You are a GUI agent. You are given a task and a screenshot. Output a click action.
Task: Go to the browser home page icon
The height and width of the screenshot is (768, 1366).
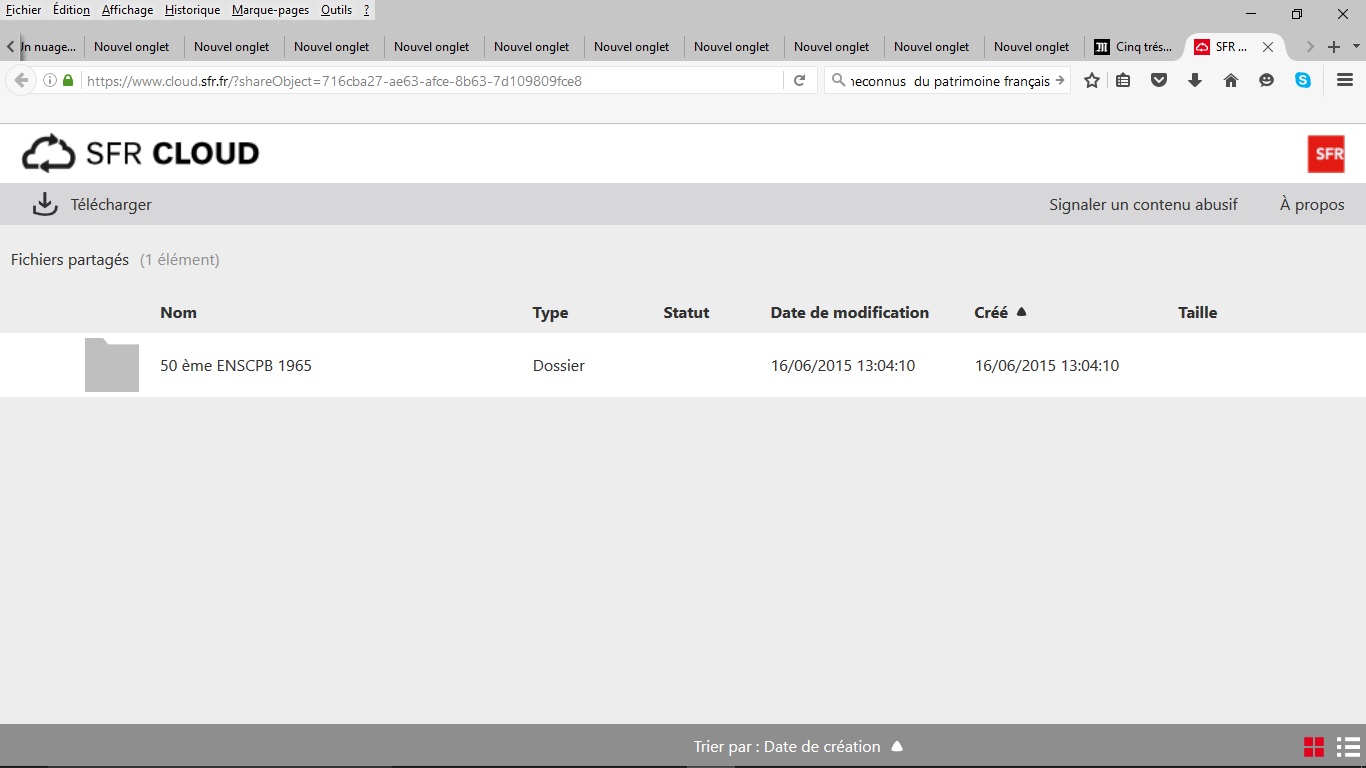1231,81
